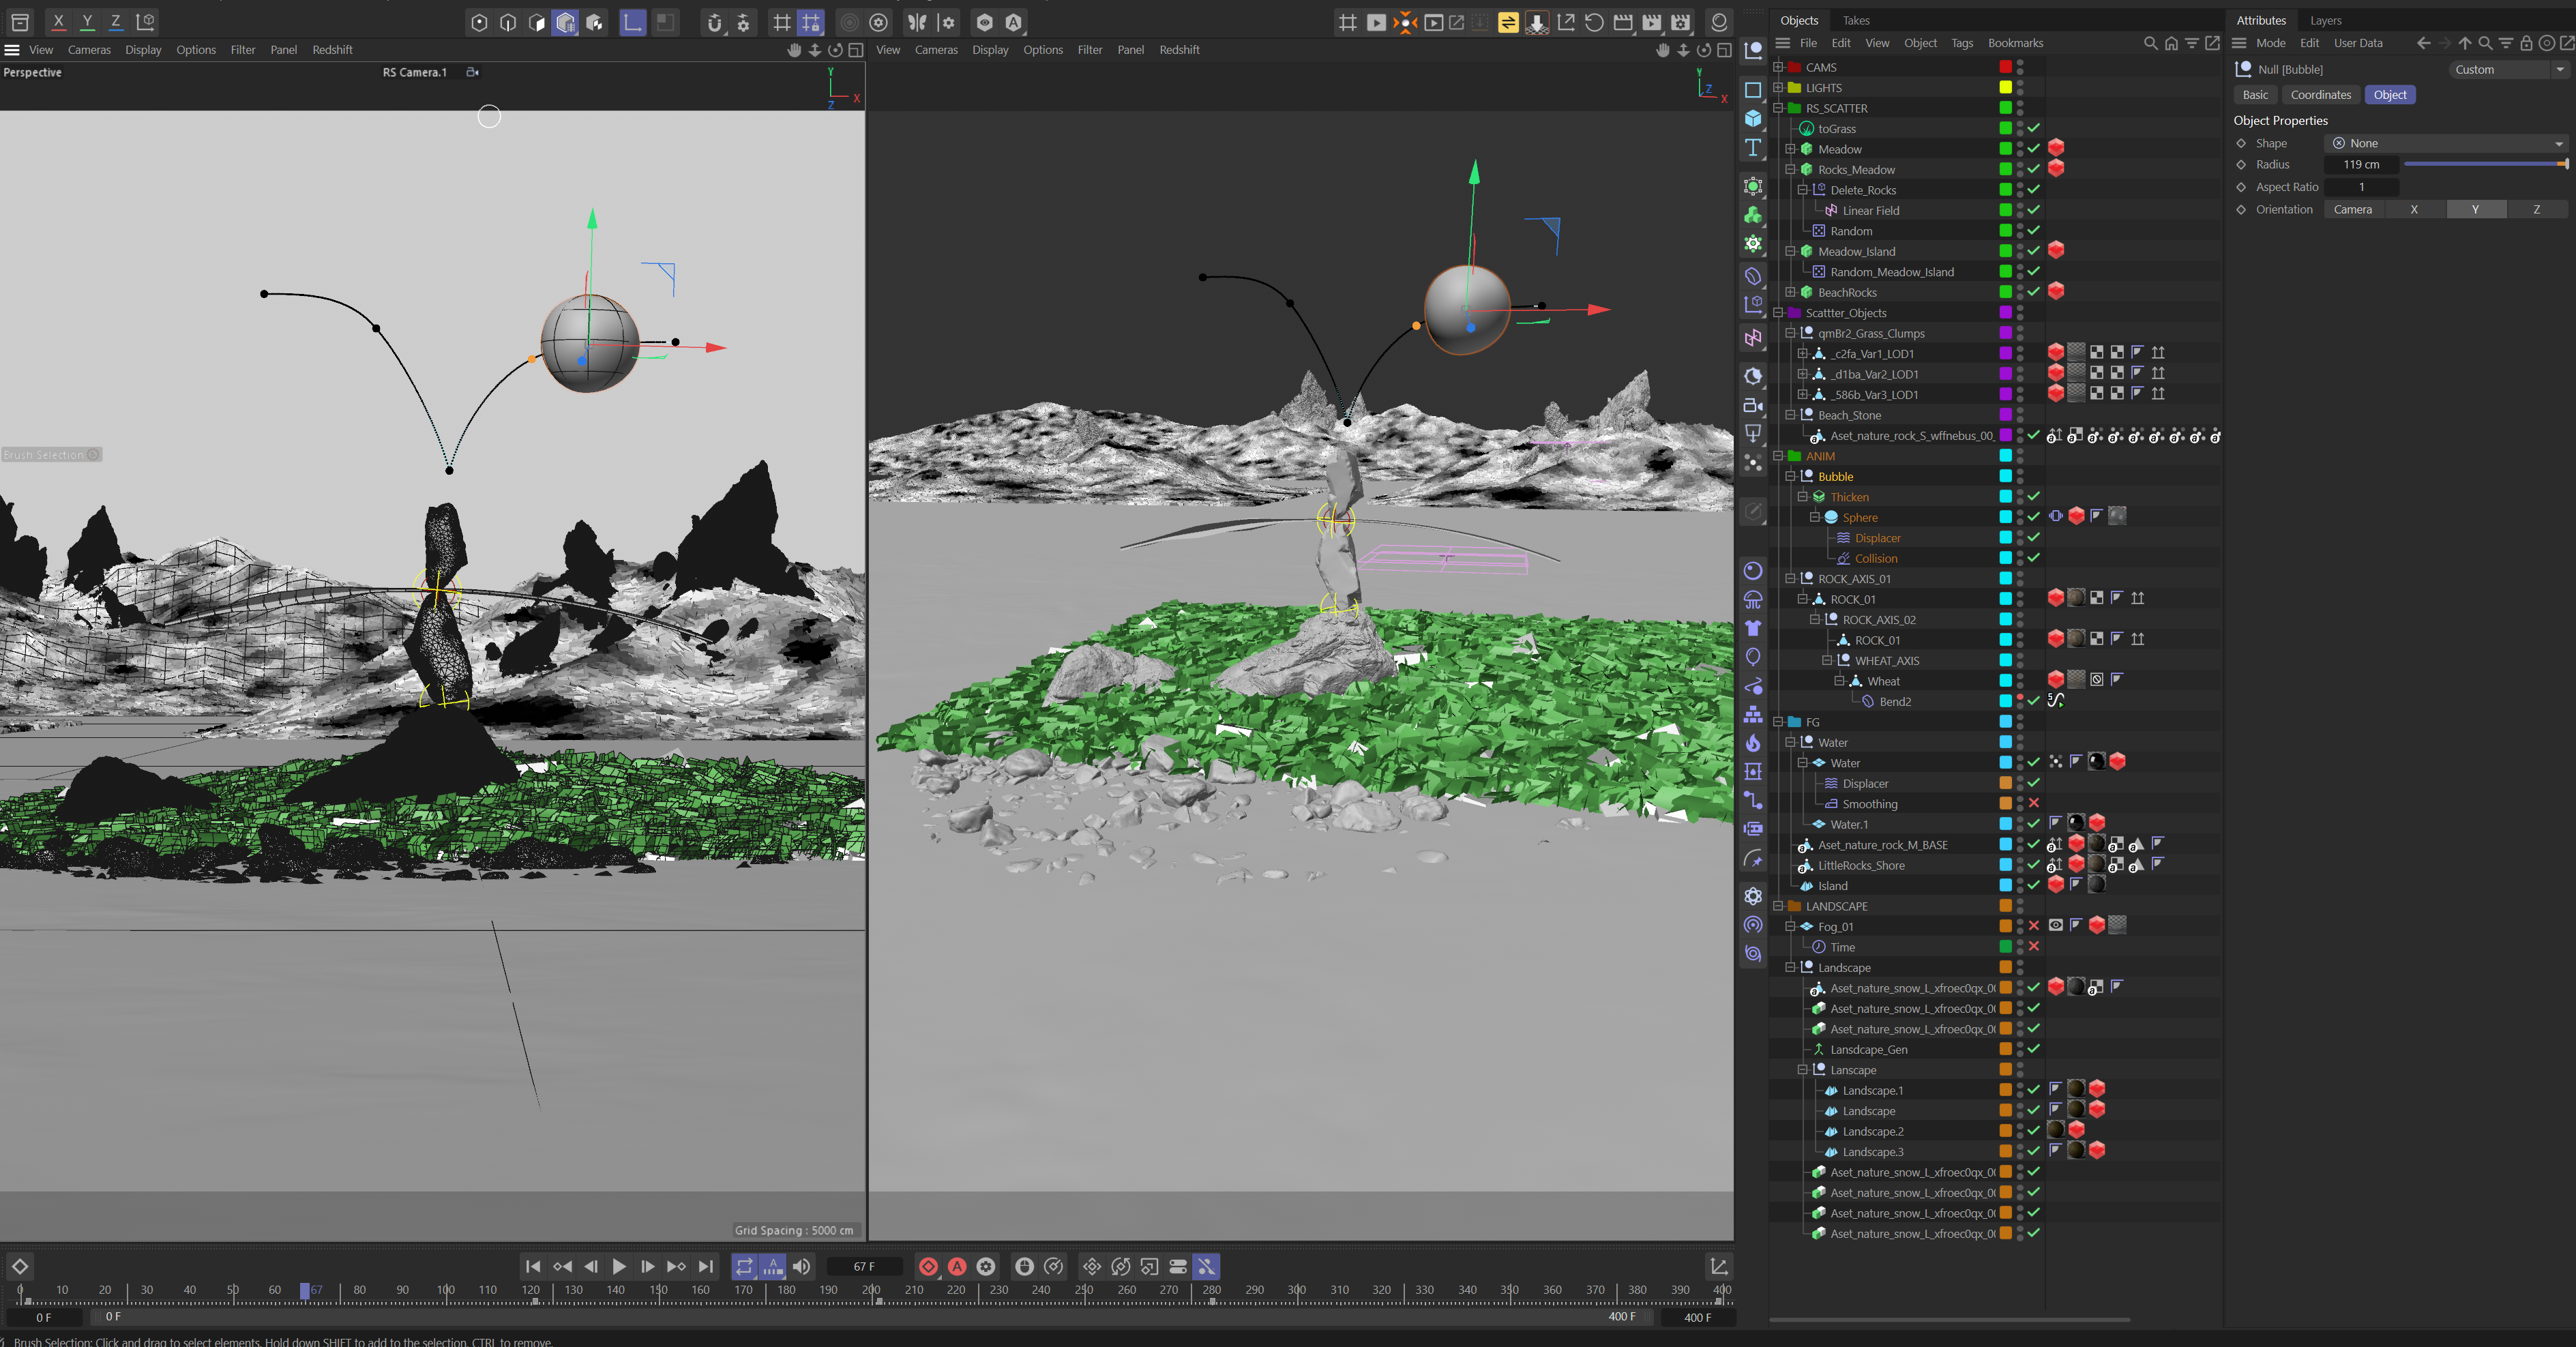Collapse the Scatter_Objects group
Image resolution: width=2576 pixels, height=1347 pixels.
pos(1778,313)
